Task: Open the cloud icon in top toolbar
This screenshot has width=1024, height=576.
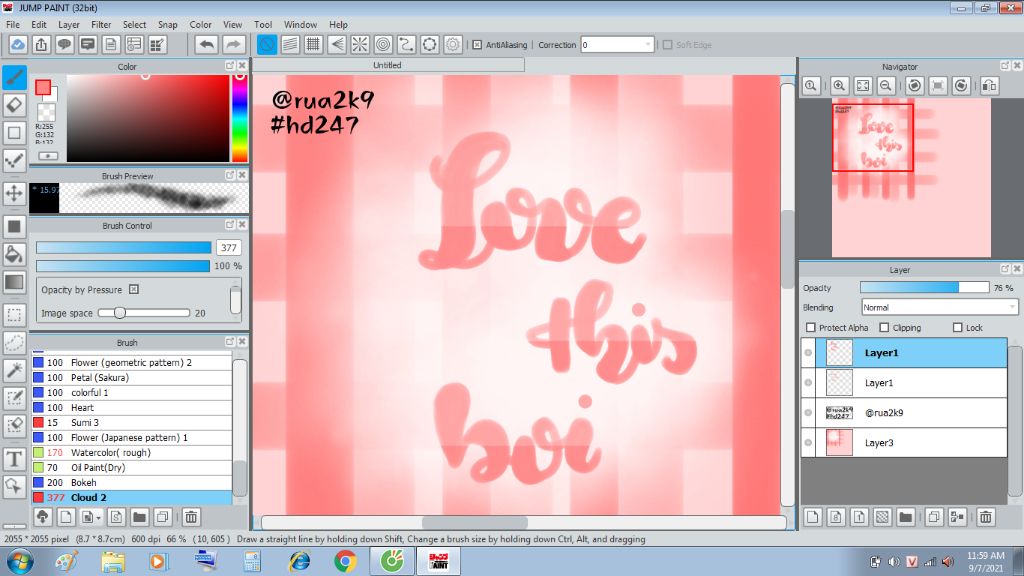Action: (18, 44)
